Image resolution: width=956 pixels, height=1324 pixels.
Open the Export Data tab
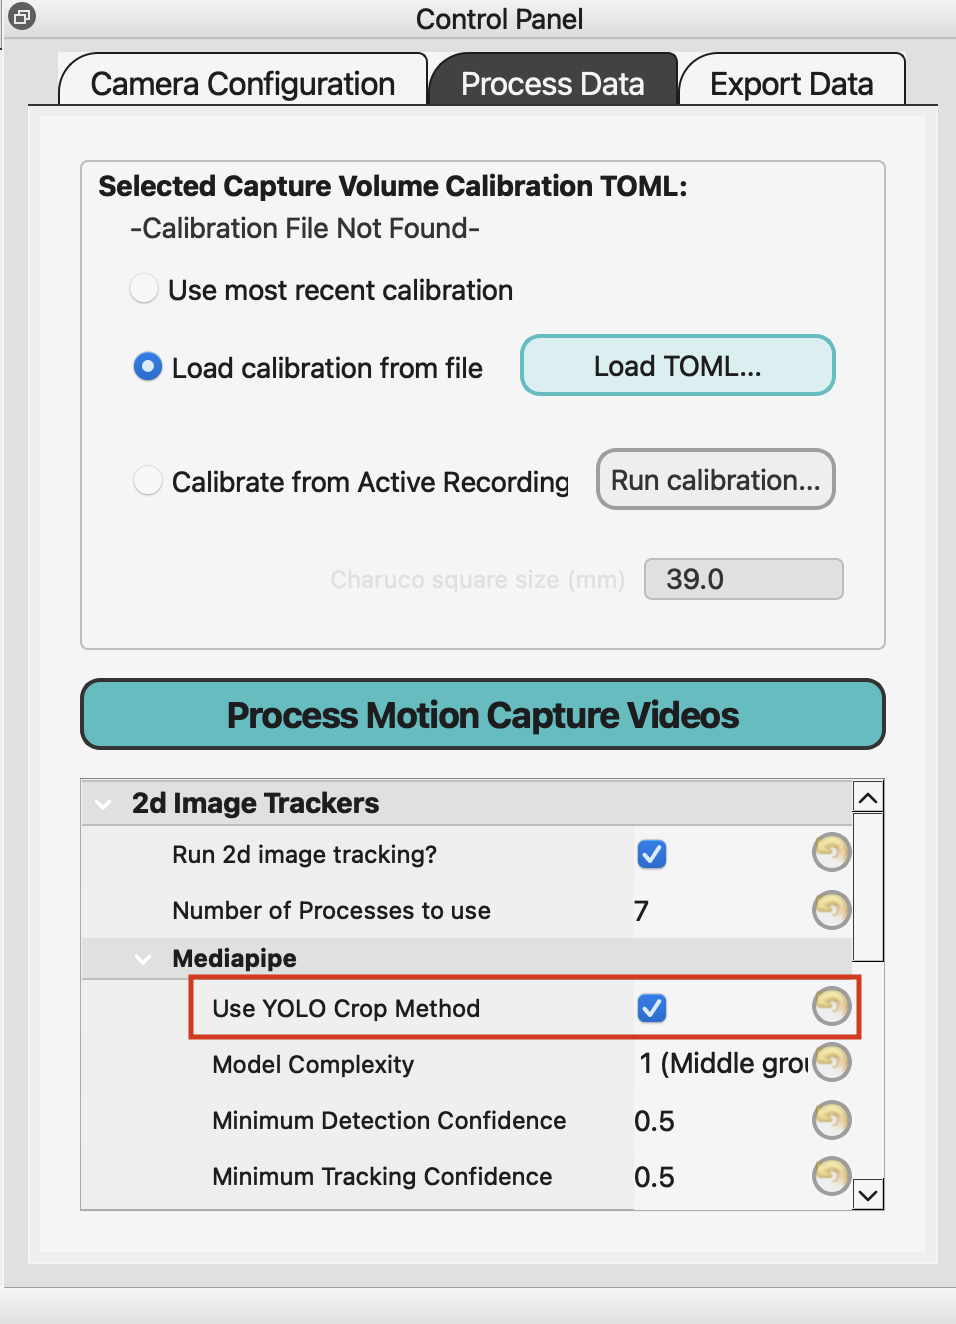(x=791, y=83)
